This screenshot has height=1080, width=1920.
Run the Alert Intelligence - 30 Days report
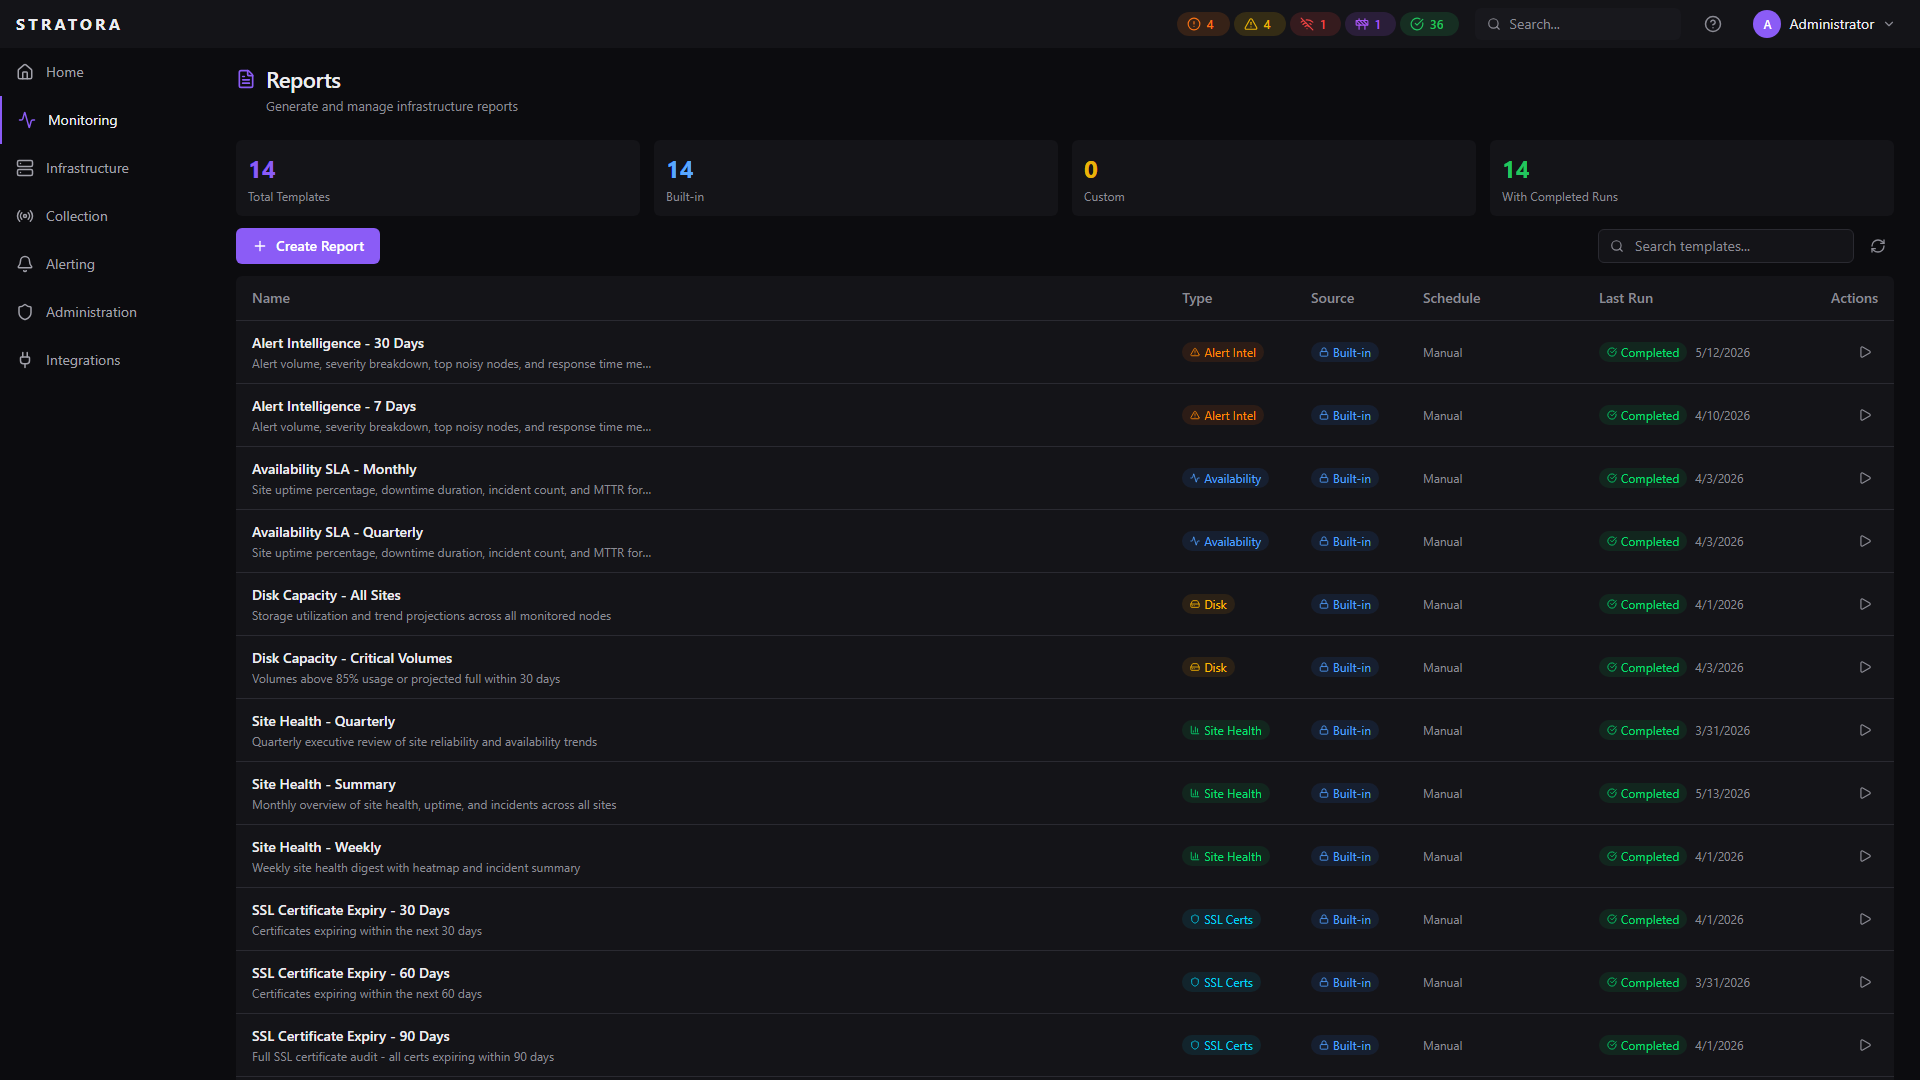1865,352
